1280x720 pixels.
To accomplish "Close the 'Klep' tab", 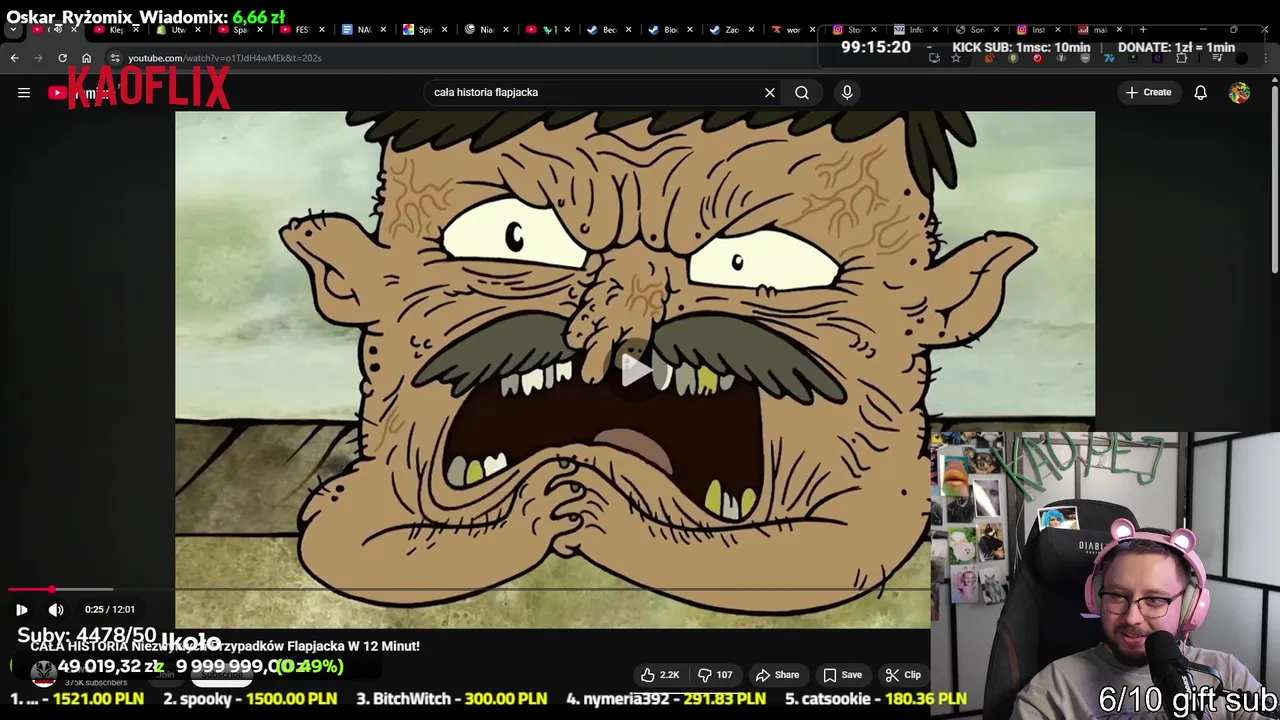I will point(136,30).
